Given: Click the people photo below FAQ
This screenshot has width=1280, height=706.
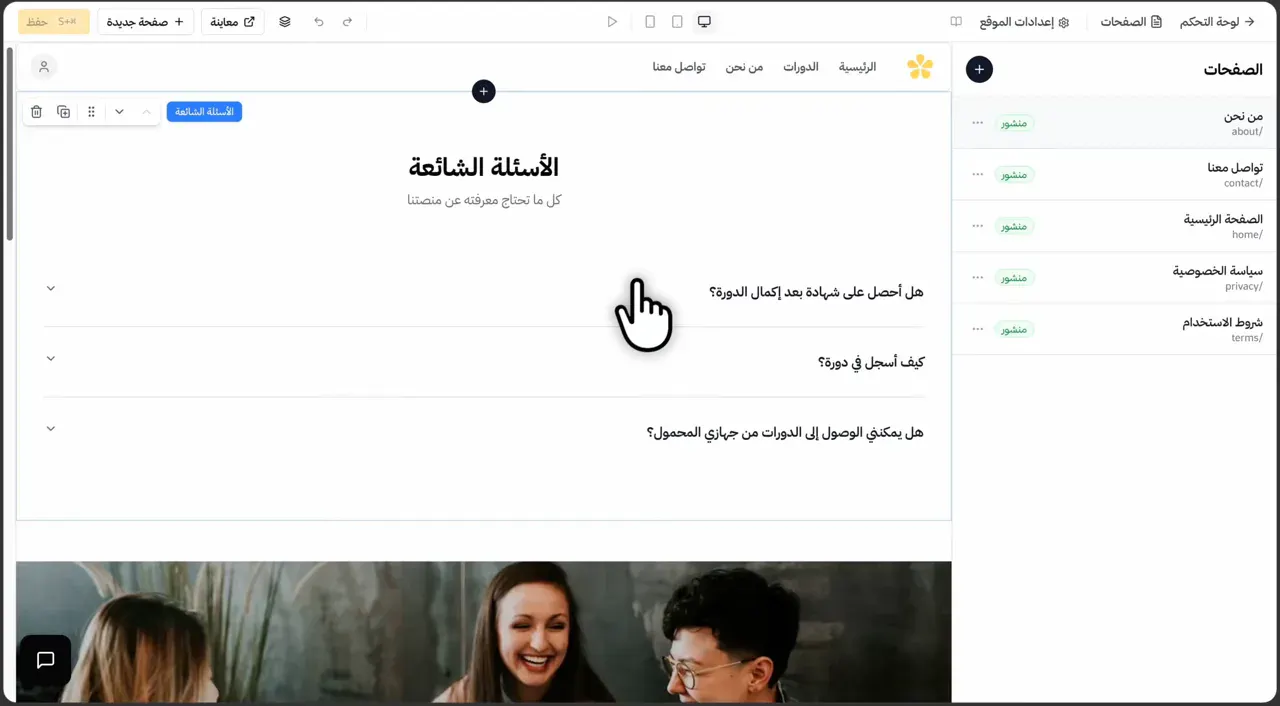Looking at the screenshot, I should (x=484, y=631).
